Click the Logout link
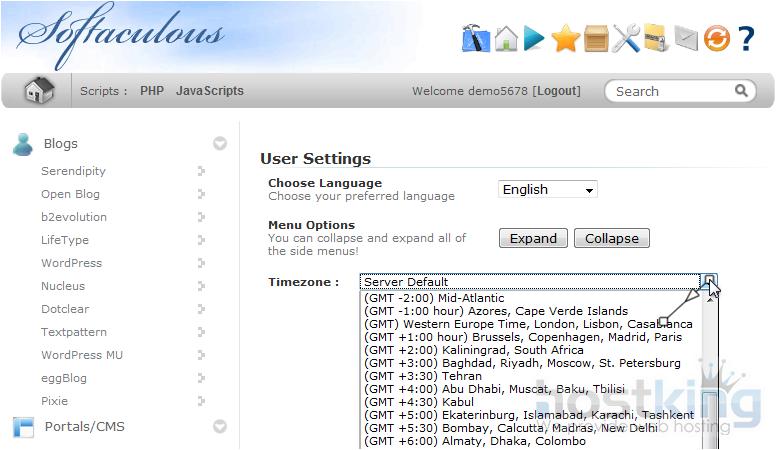This screenshot has width=776, height=450. tap(556, 91)
